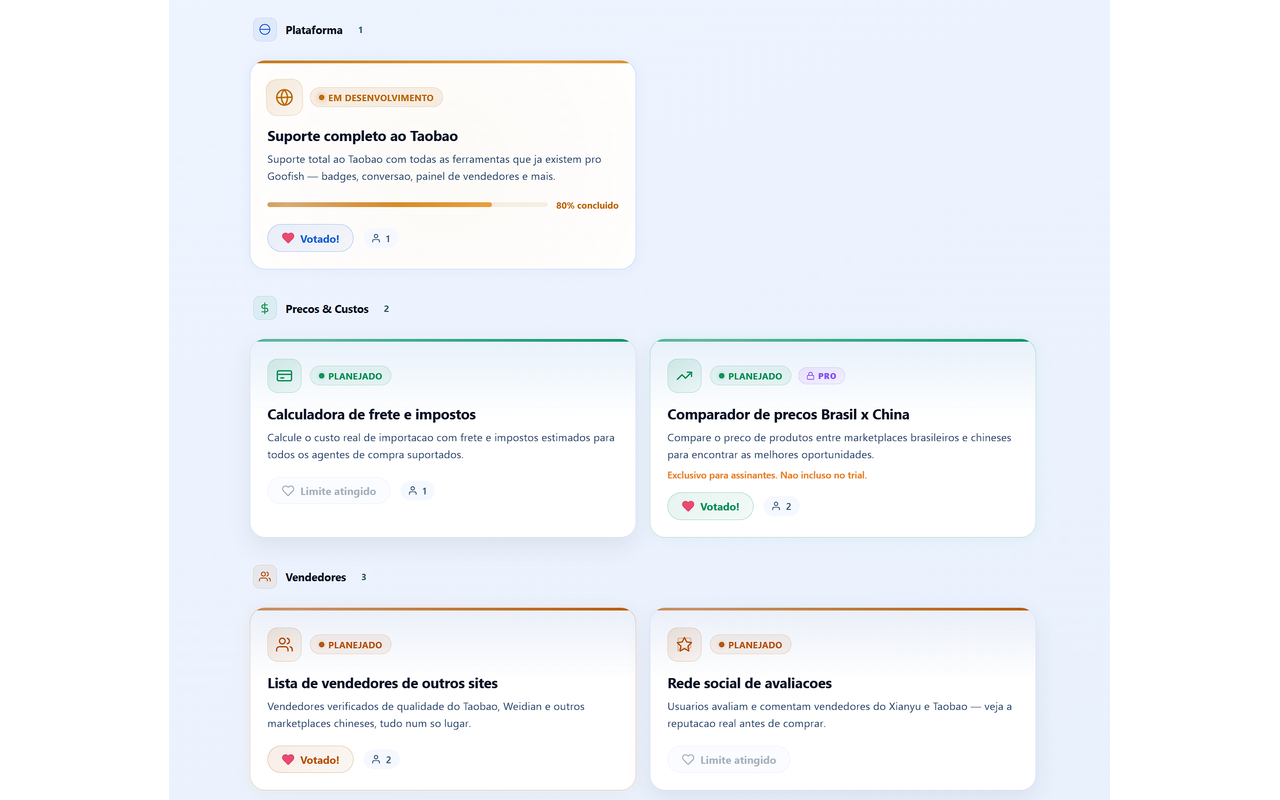
Task: Click the Vendedores section icon
Action: point(264,576)
